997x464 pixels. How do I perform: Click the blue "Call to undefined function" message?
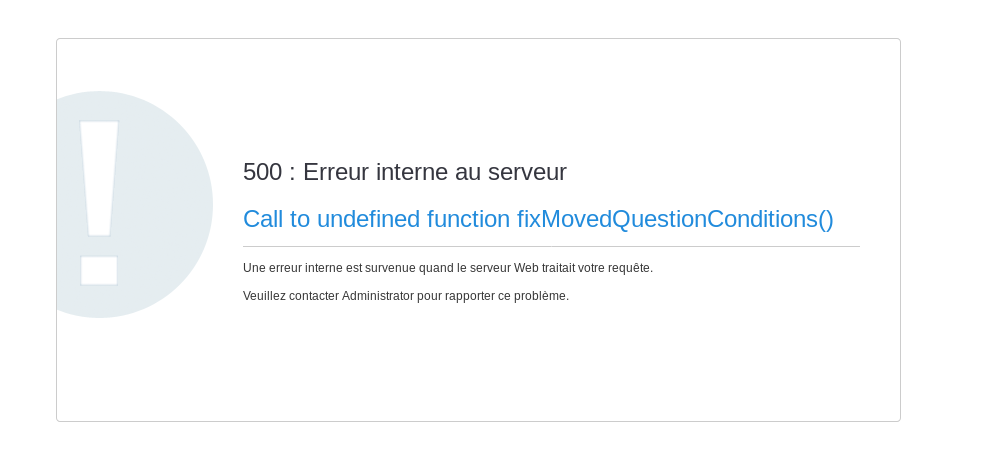click(x=377, y=219)
